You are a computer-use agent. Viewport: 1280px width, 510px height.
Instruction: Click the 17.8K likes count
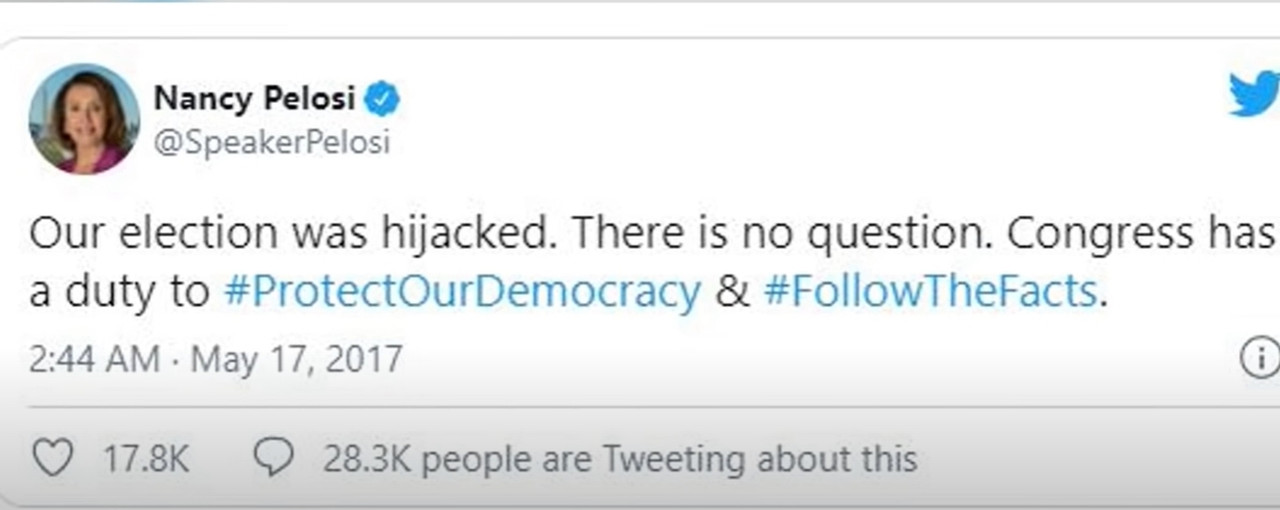point(146,460)
